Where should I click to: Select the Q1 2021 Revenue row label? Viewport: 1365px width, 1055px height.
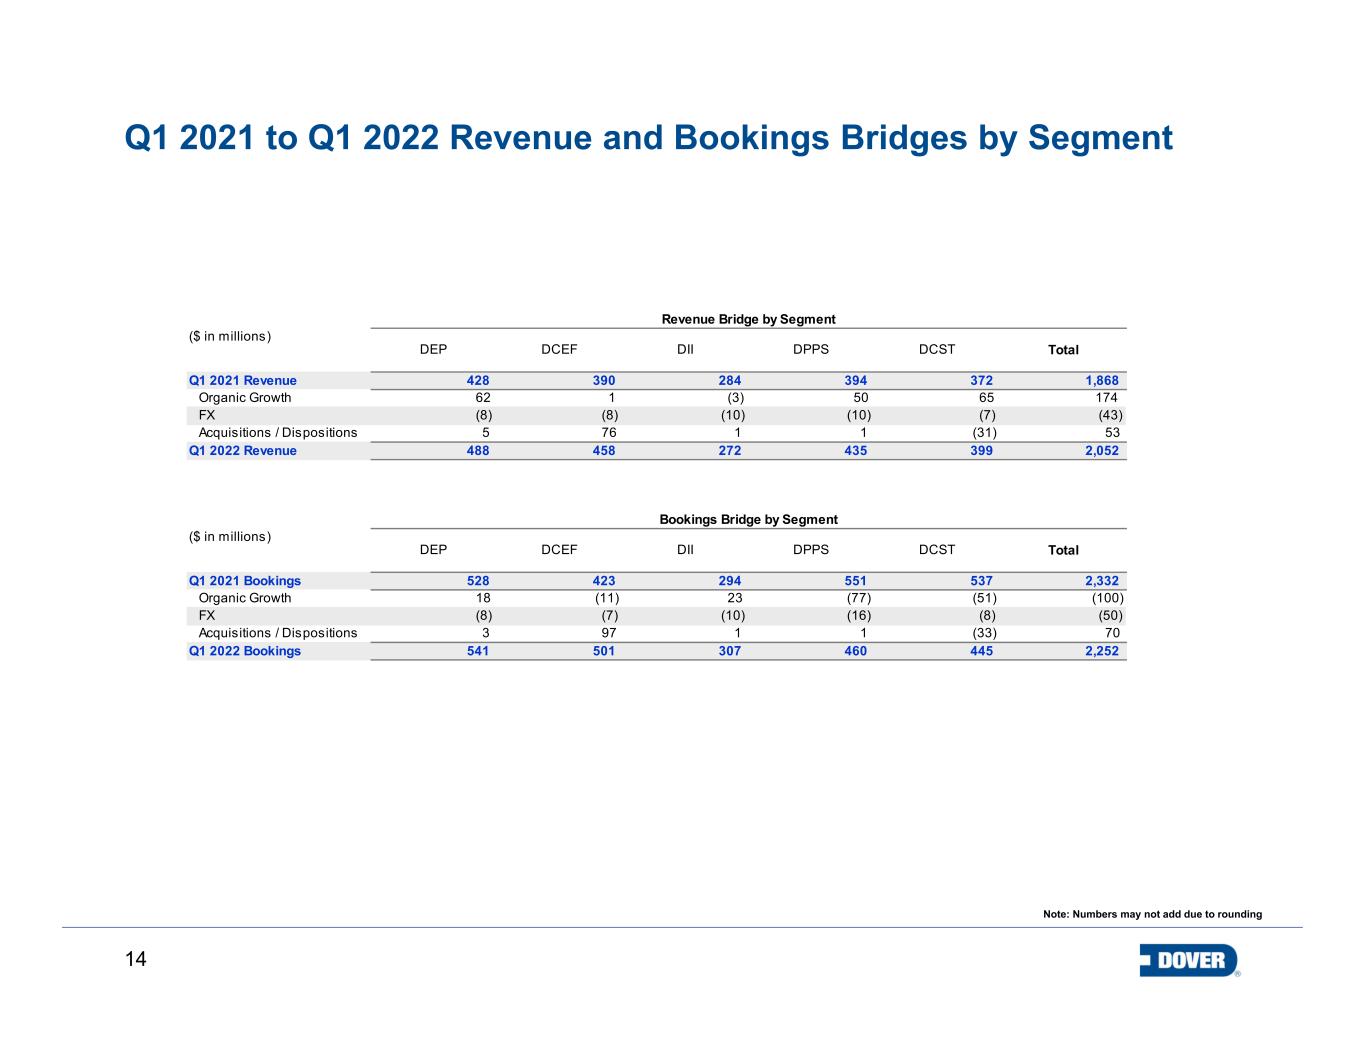(243, 380)
